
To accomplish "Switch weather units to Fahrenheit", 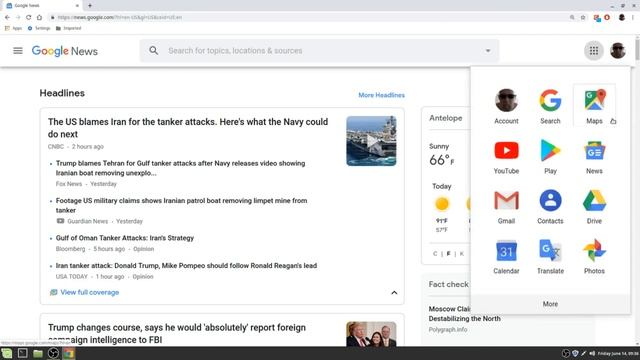I will (448, 253).
